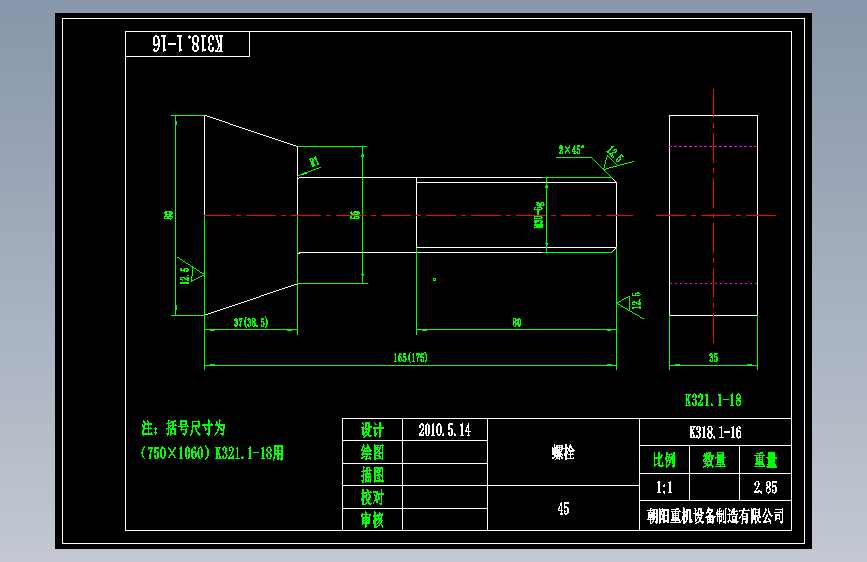Select the date '2010.5.14' cell
The height and width of the screenshot is (562, 867).
click(x=445, y=430)
